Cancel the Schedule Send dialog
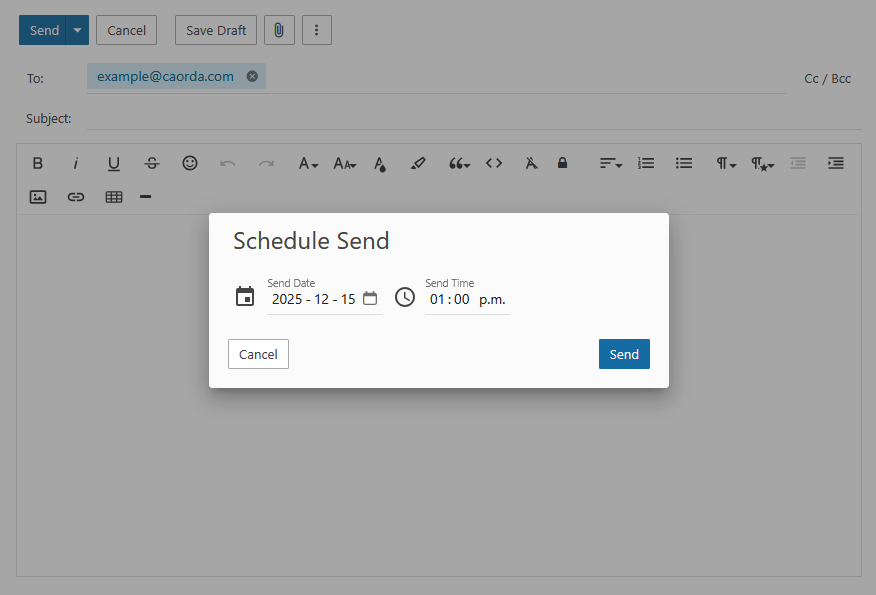 coord(258,354)
